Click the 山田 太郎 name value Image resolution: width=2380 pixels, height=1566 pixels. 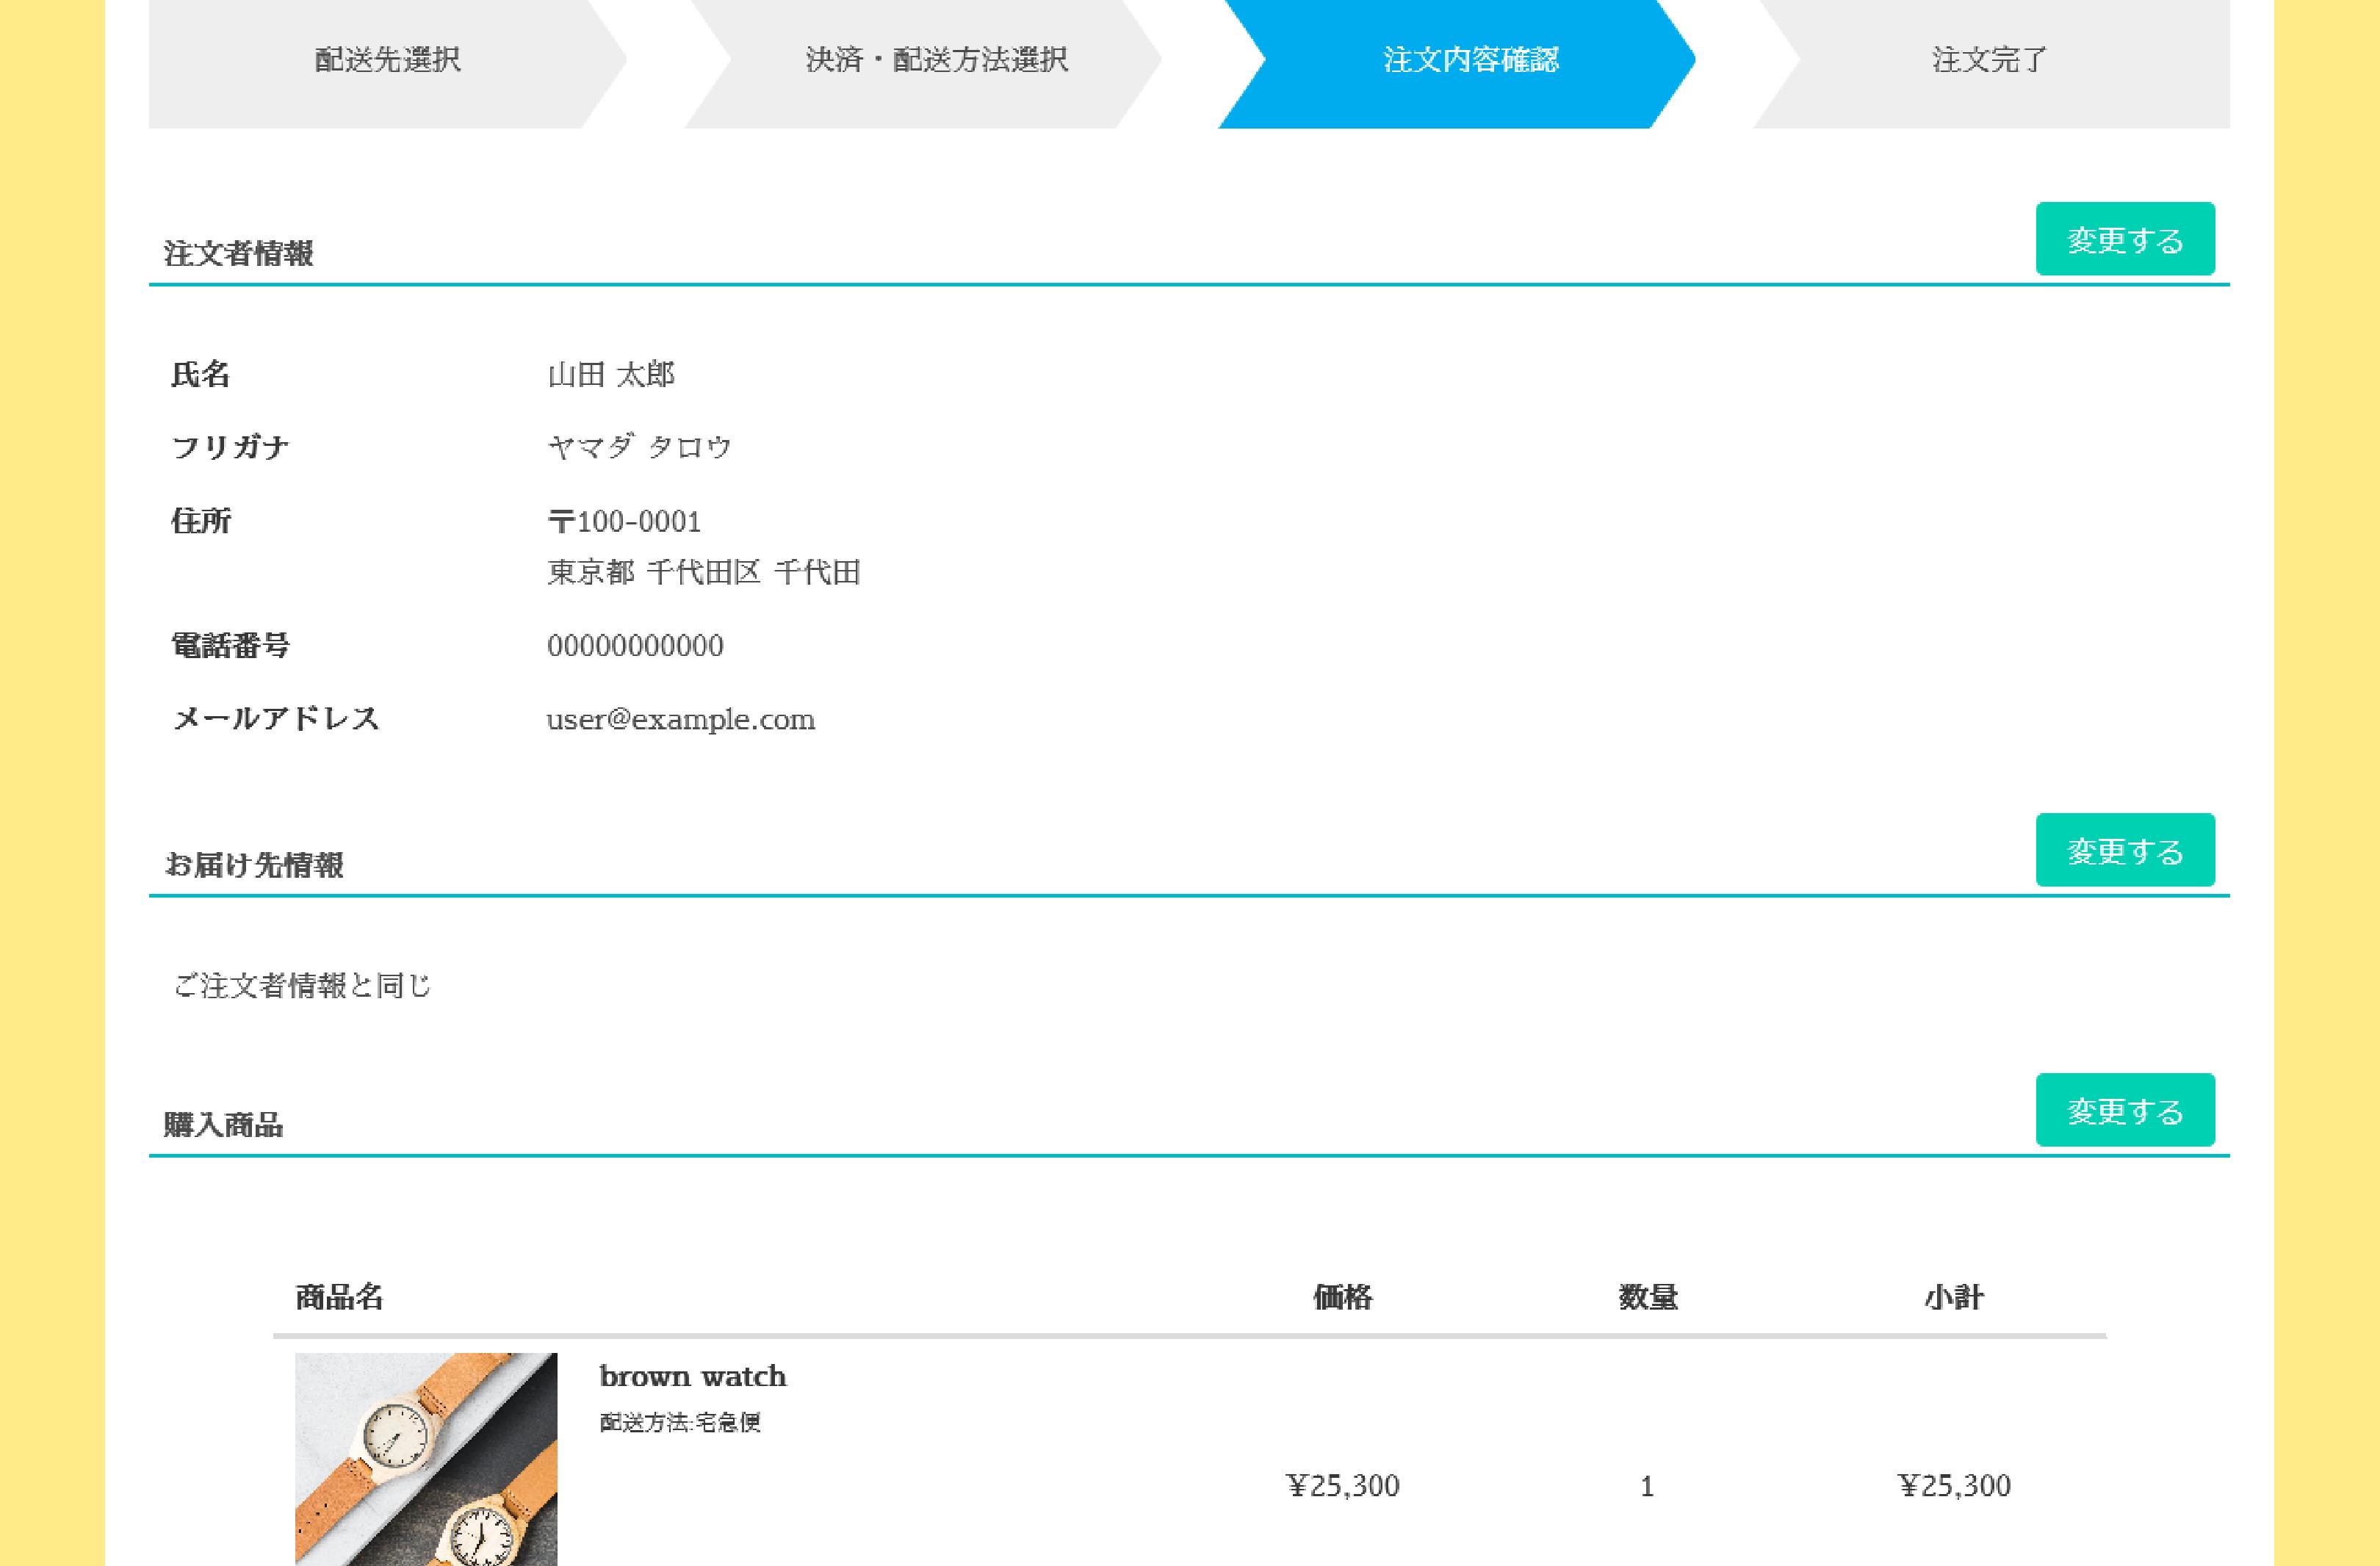610,375
